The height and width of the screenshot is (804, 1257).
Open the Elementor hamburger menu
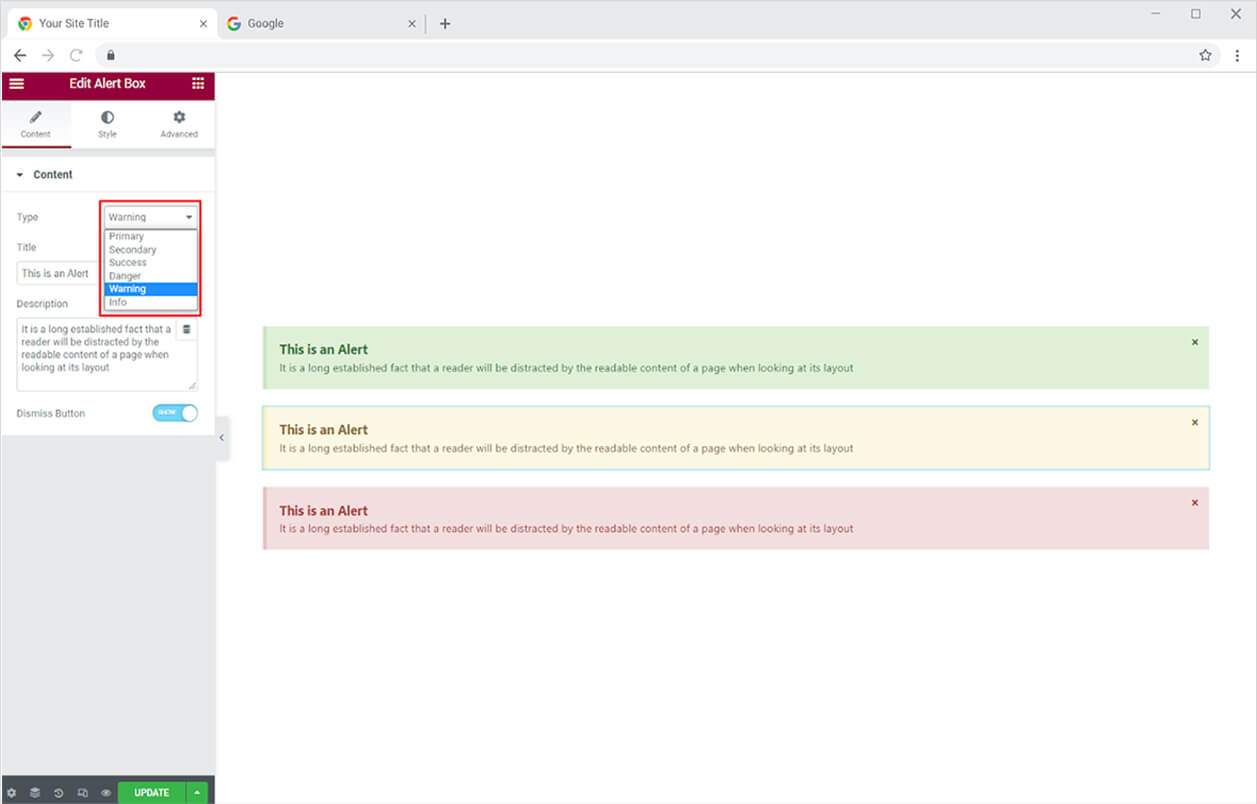[x=16, y=85]
